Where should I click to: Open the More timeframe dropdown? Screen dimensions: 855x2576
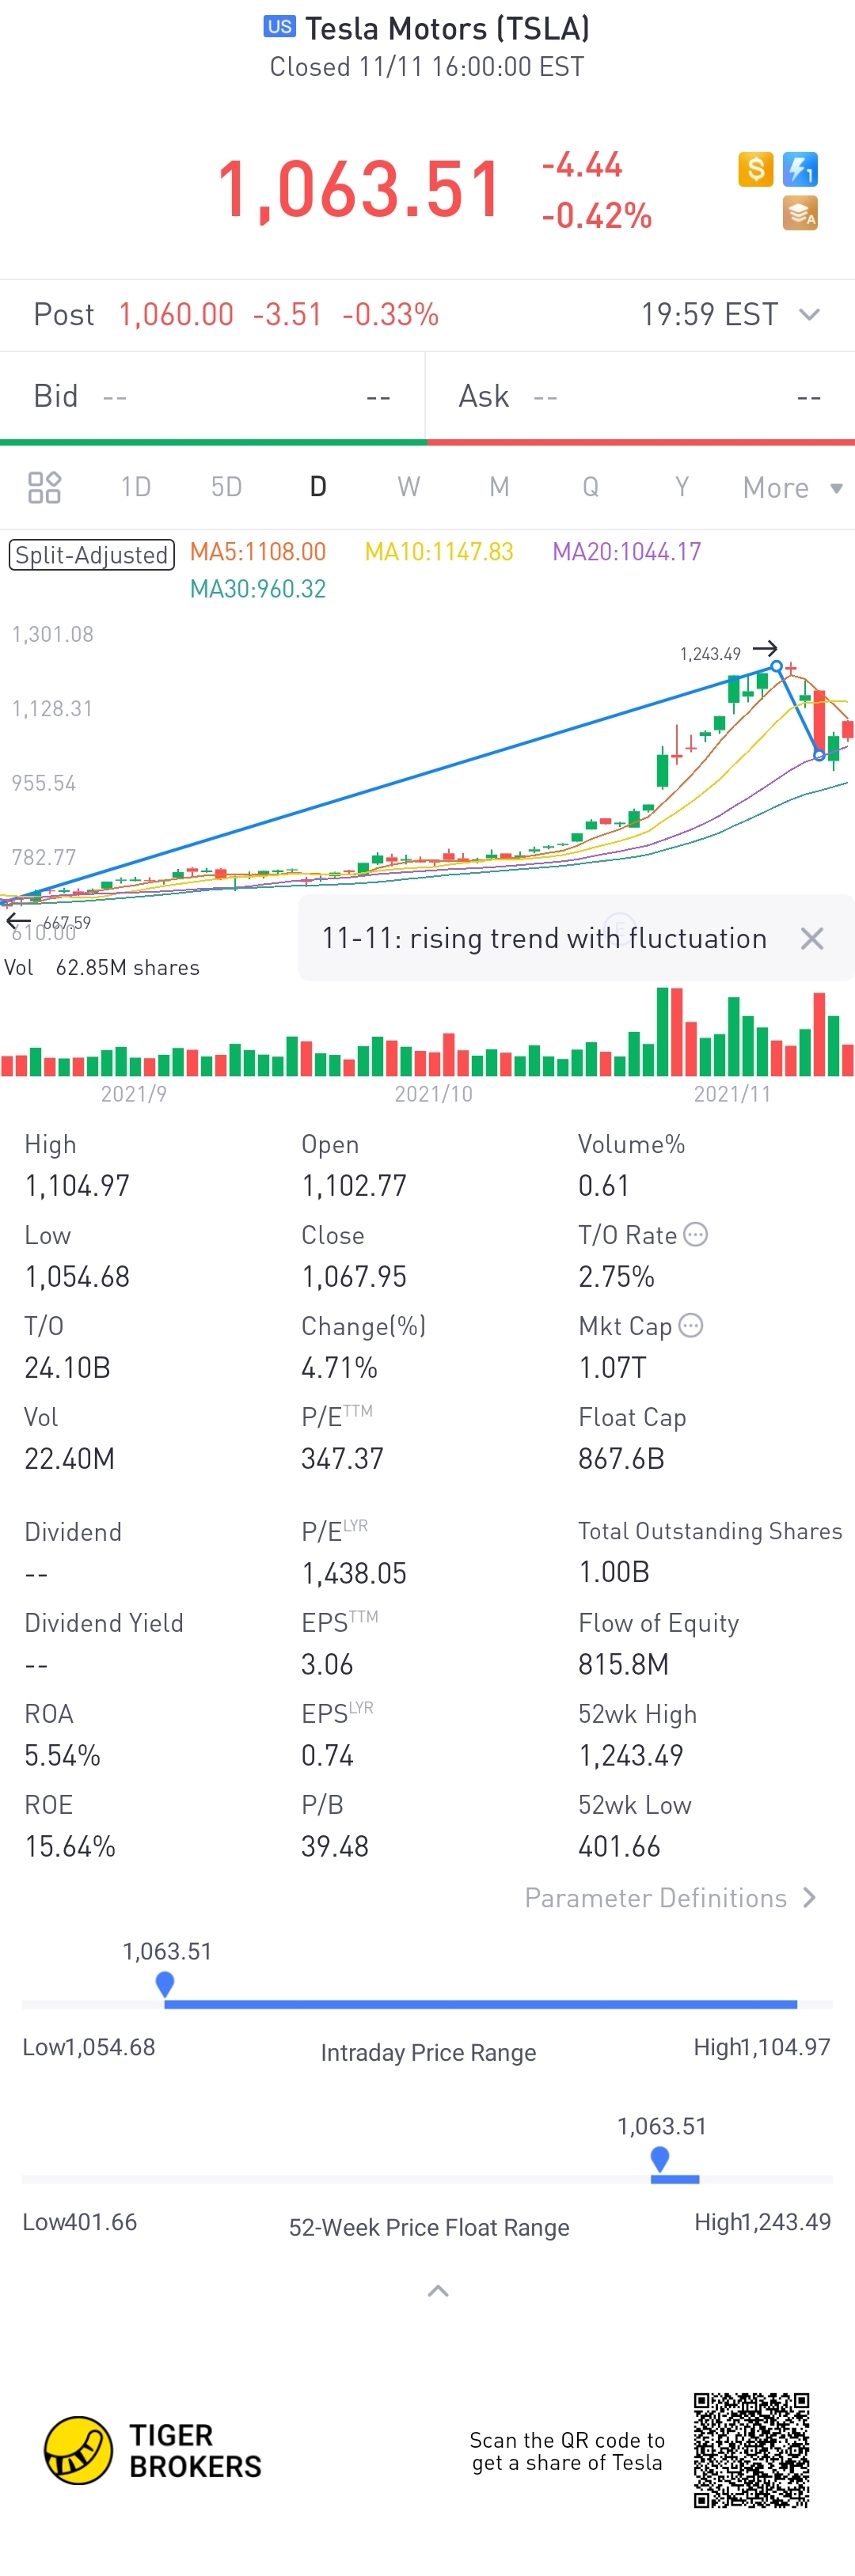pyautogui.click(x=792, y=488)
